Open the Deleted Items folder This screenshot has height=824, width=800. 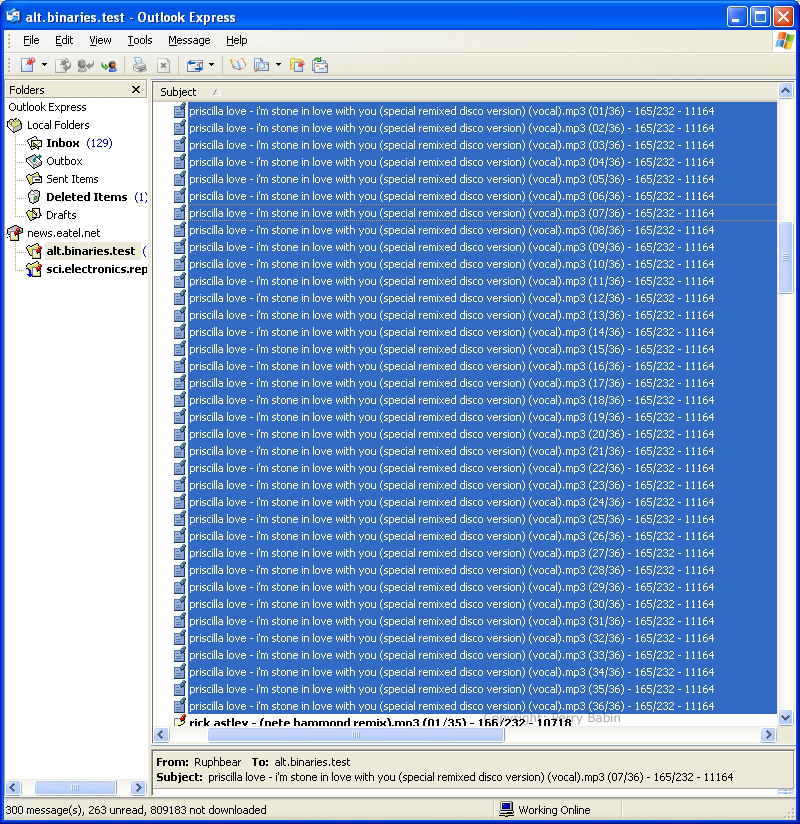(x=87, y=197)
